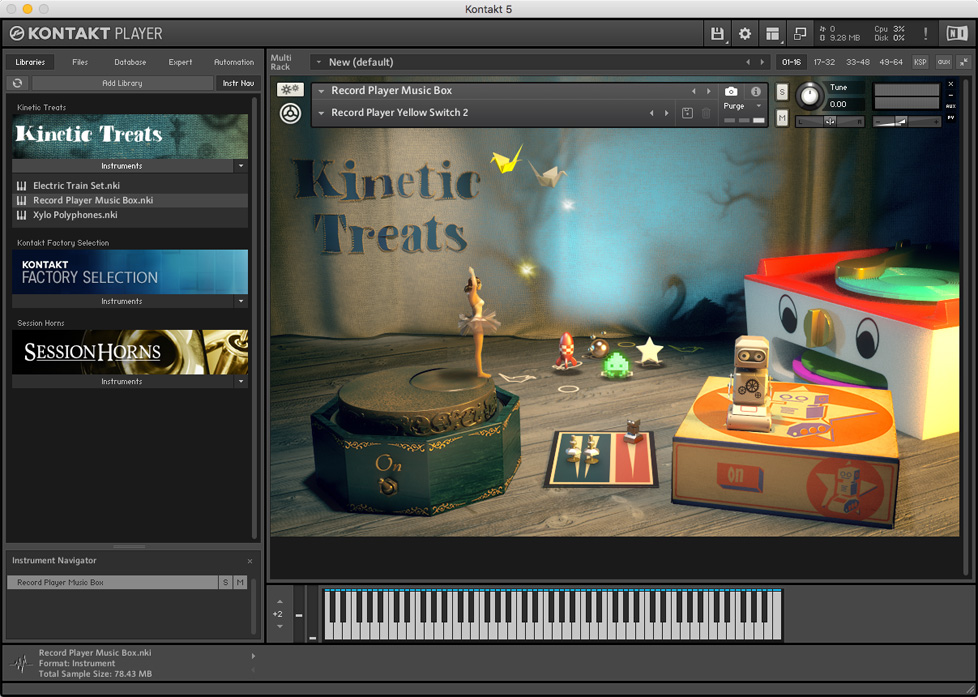Open the save (floppy disk) menu
This screenshot has height=697, width=978.
717,34
